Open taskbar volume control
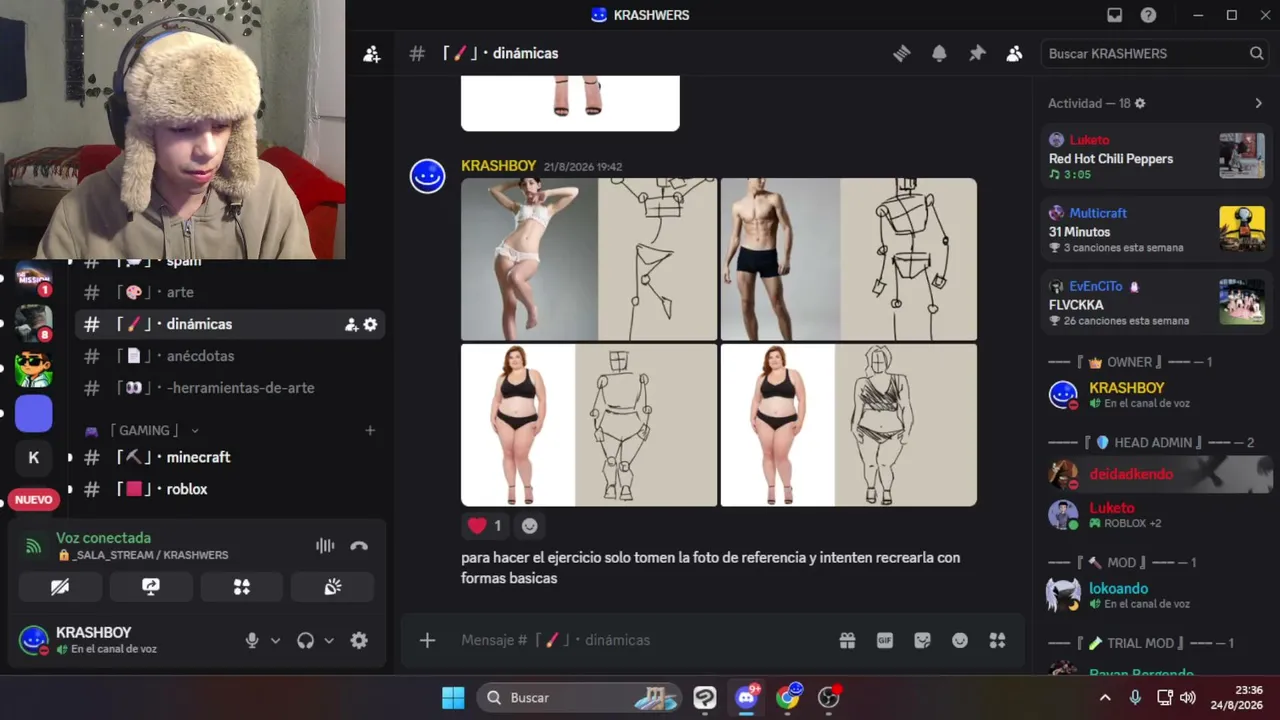Image resolution: width=1280 pixels, height=720 pixels. pos(1188,697)
